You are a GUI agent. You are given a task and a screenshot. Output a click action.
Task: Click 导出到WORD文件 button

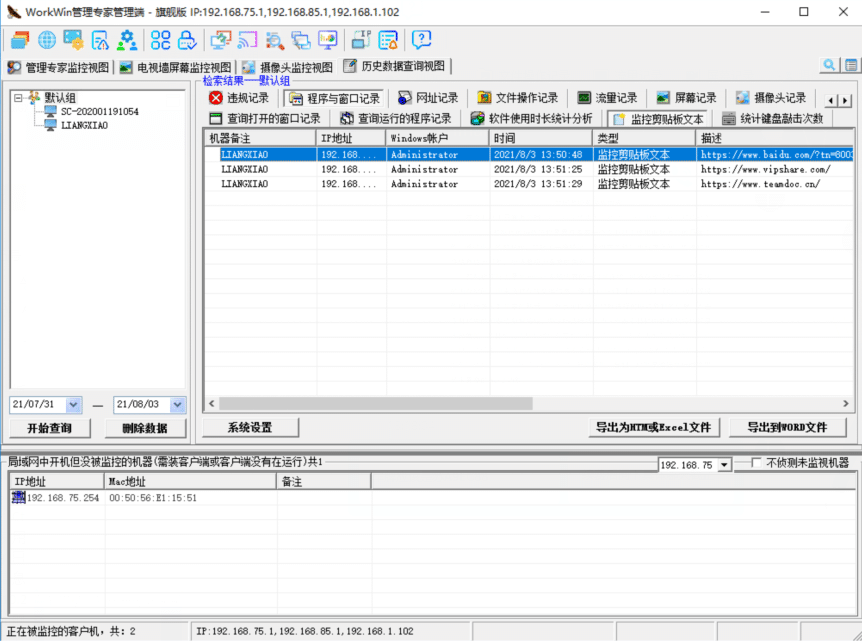787,428
